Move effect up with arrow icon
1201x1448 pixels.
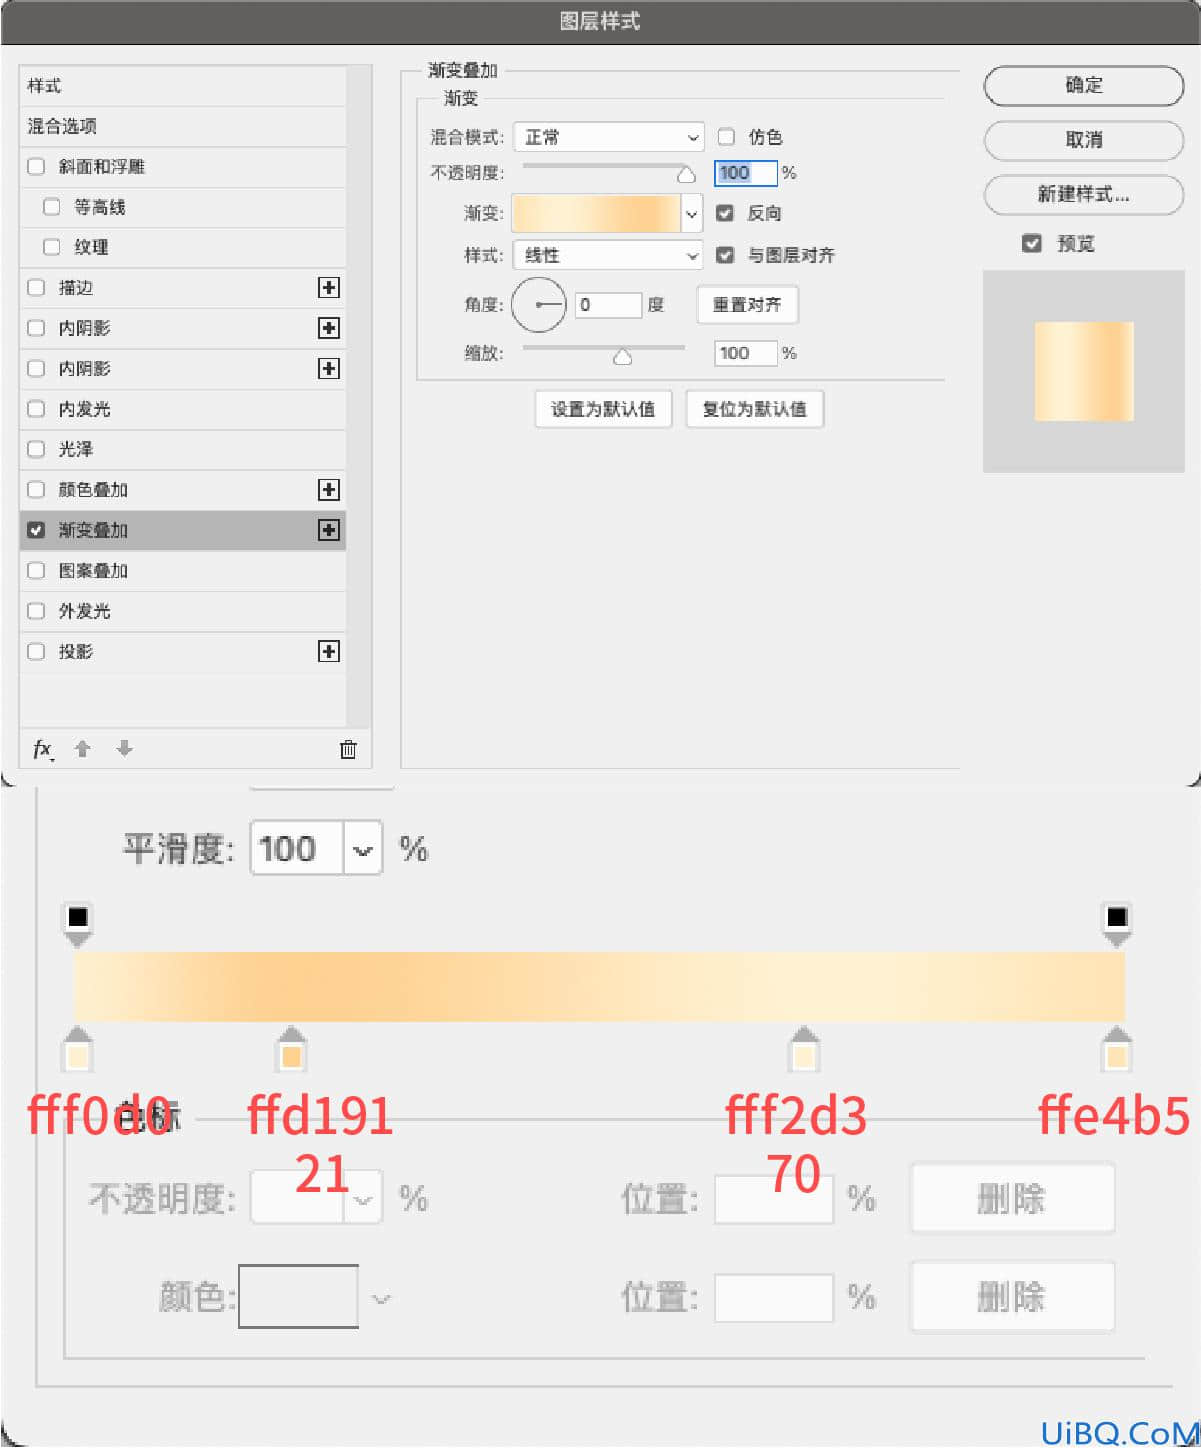[83, 748]
